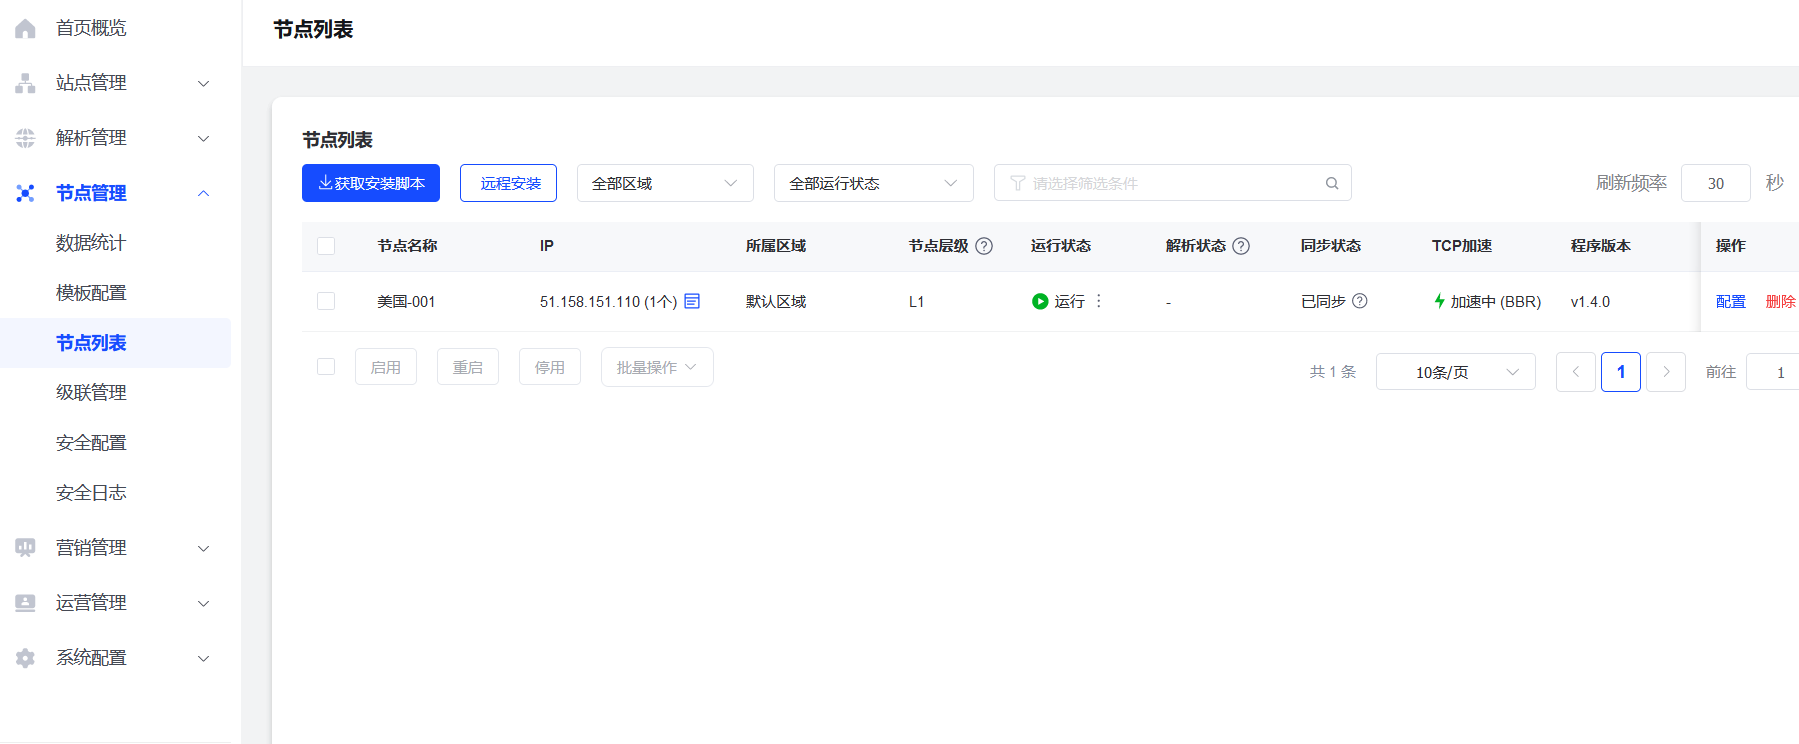1799x744 pixels.
Task: Go to the previous page arrow
Action: pyautogui.click(x=1576, y=372)
